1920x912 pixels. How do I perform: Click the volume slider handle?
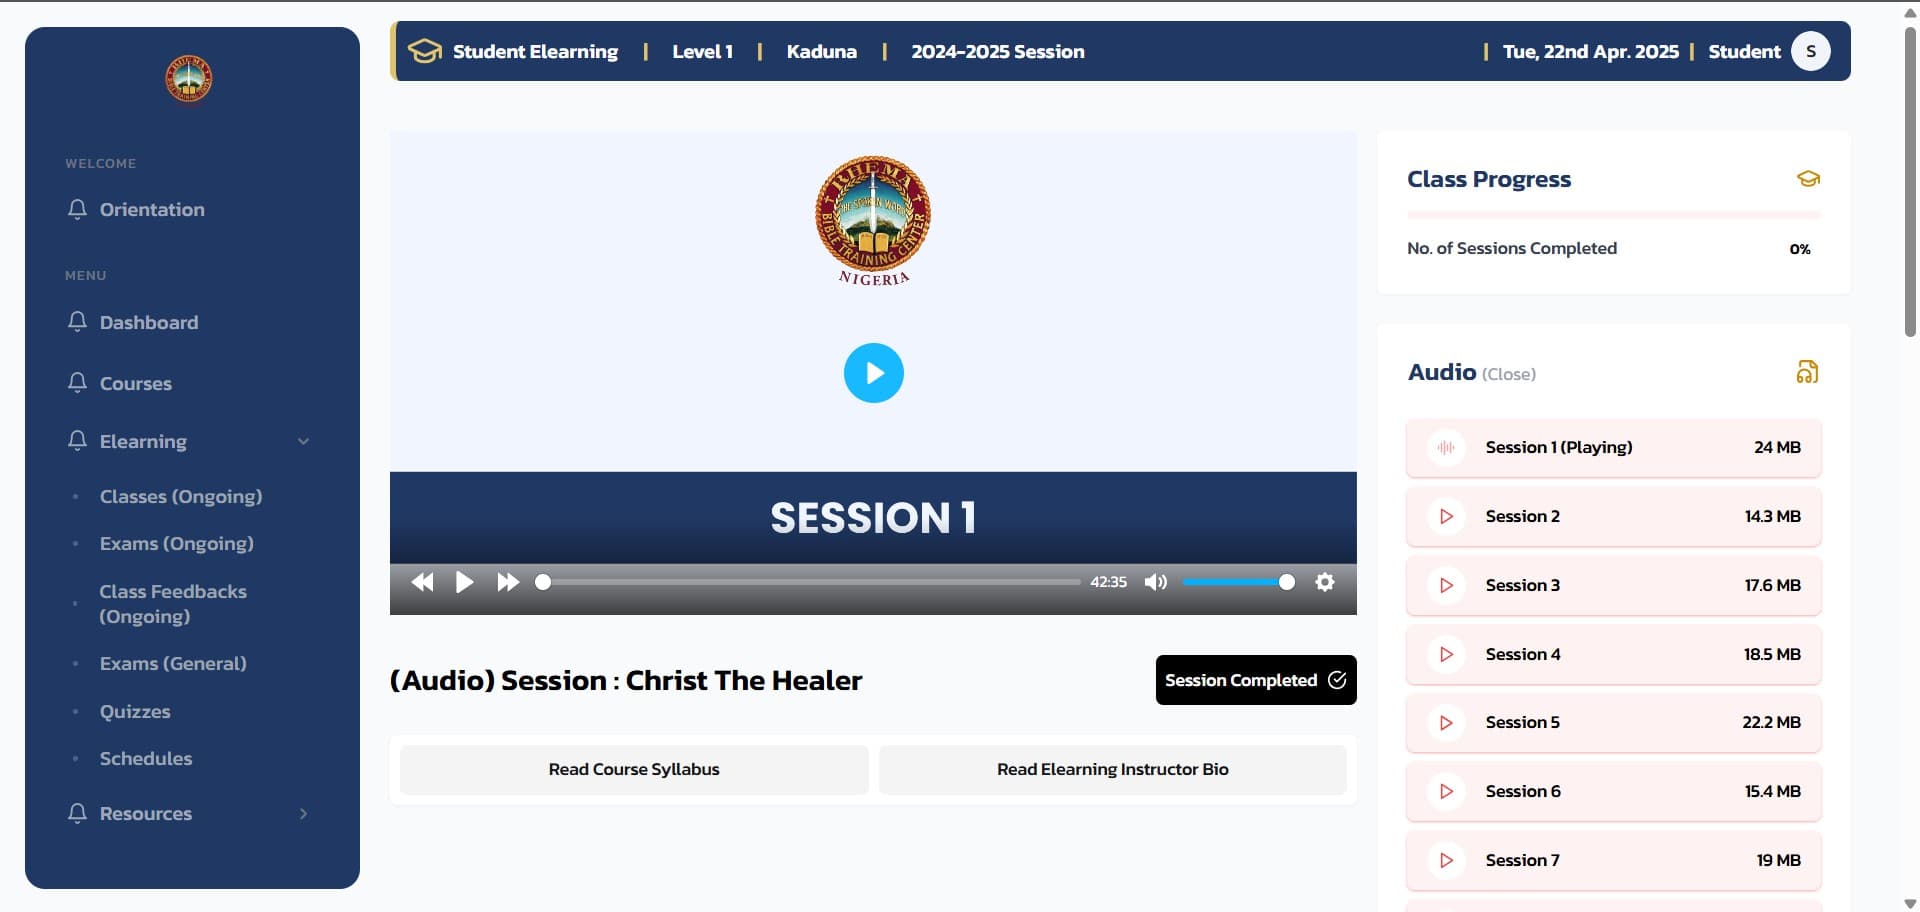point(1286,582)
